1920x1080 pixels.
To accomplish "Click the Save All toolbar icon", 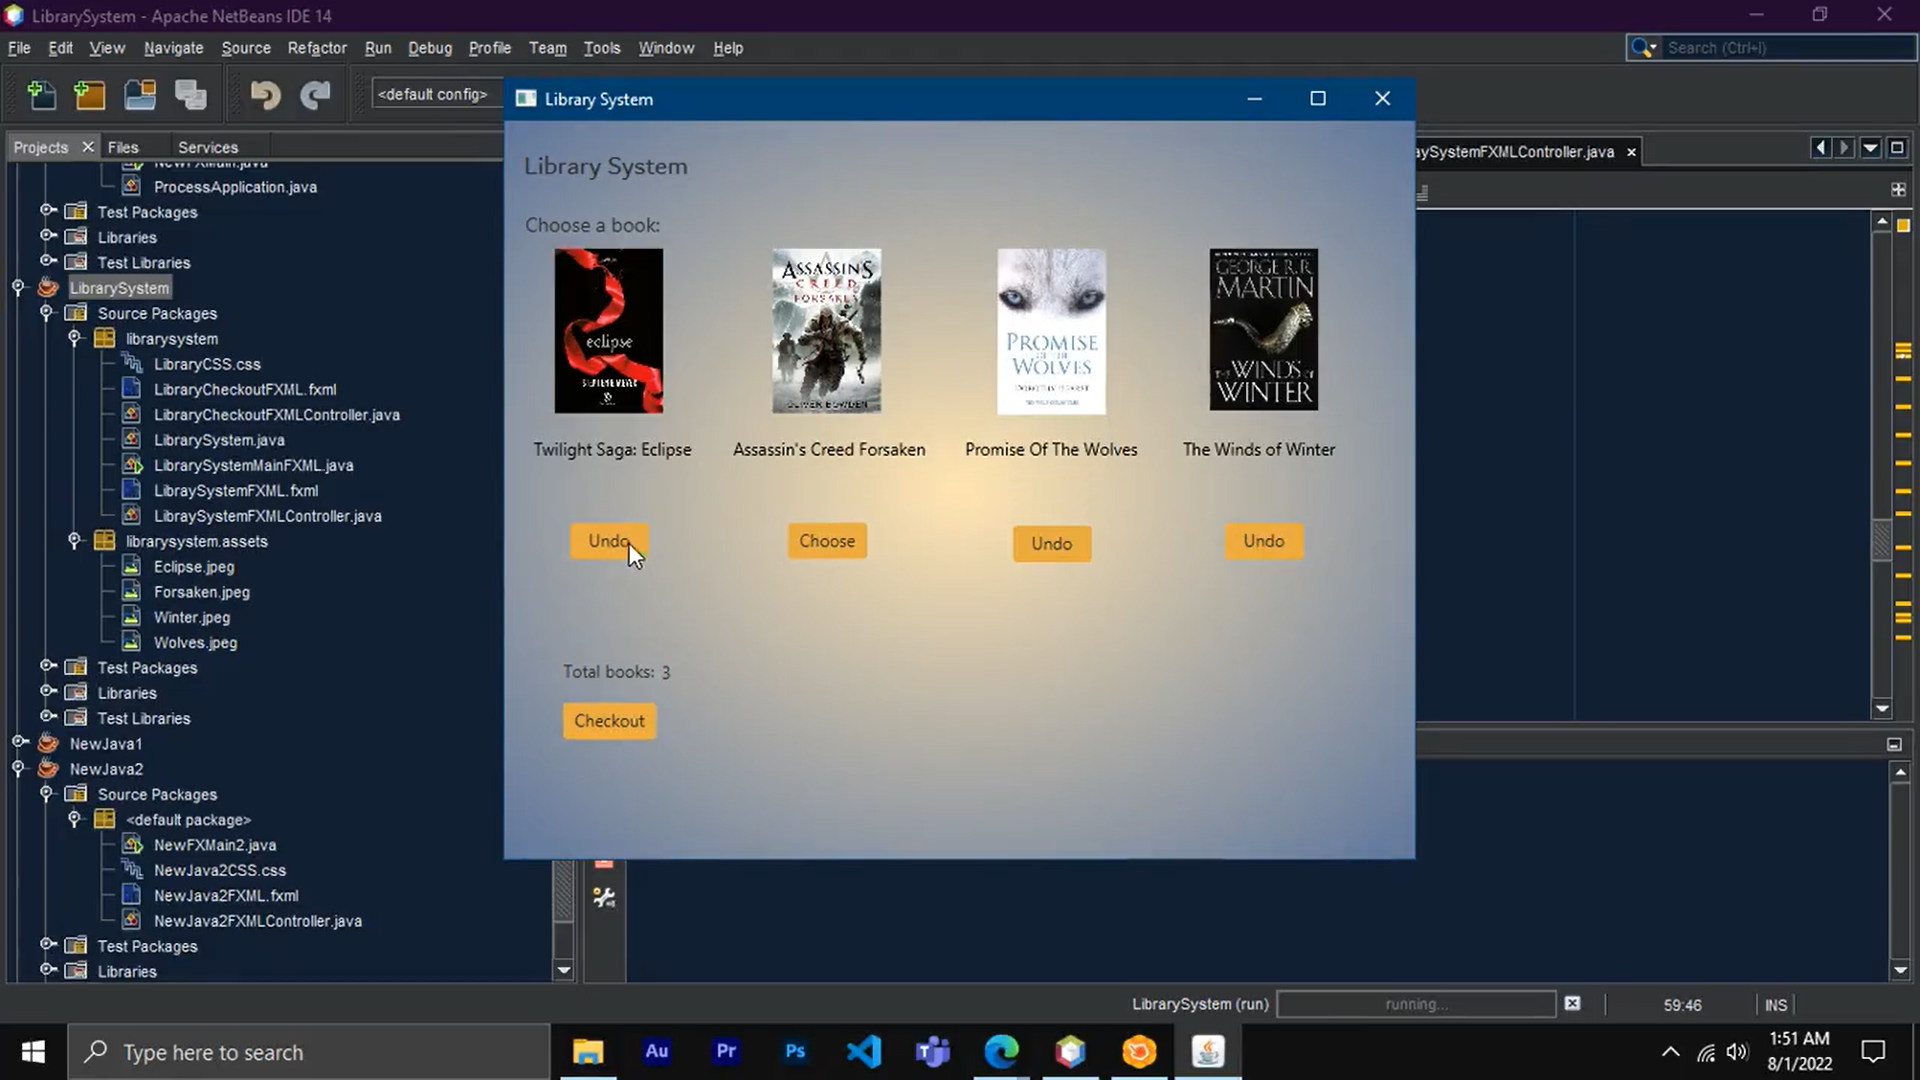I will [191, 95].
